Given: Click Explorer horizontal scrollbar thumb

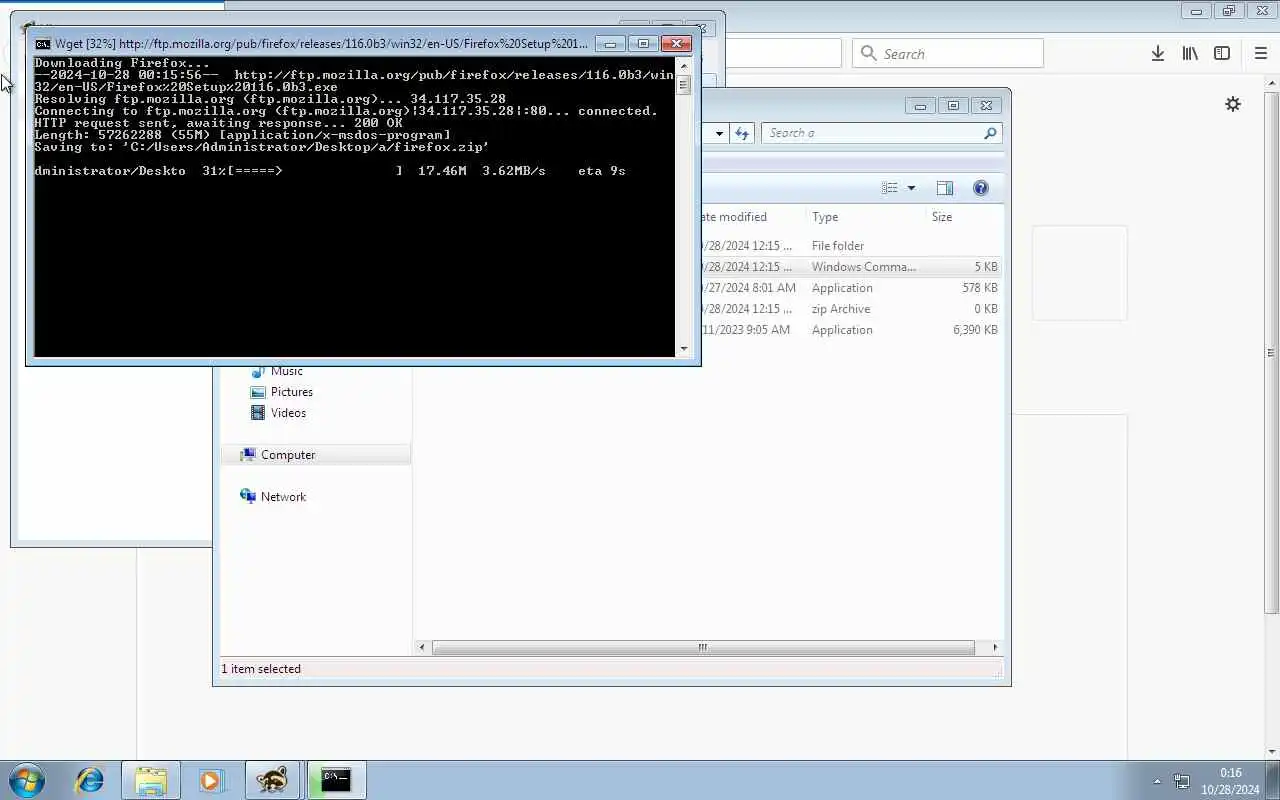Looking at the screenshot, I should click(x=703, y=648).
